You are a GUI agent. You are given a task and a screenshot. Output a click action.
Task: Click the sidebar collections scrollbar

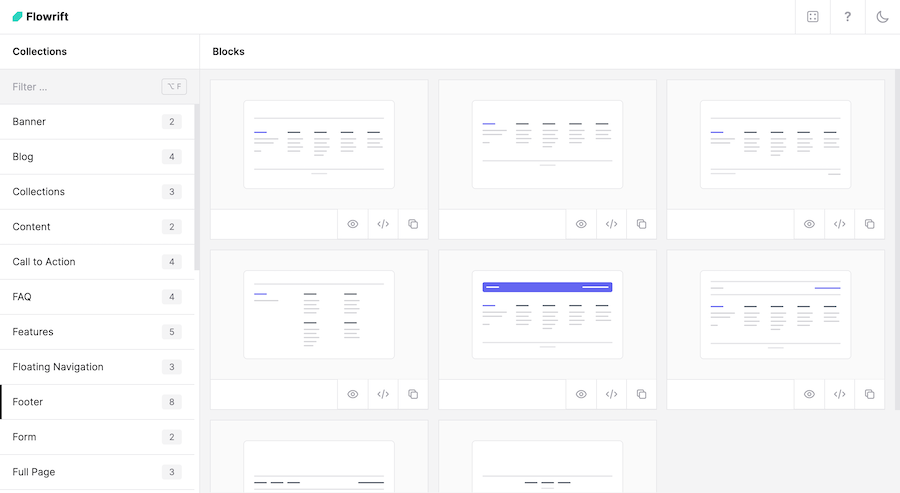tap(196, 185)
